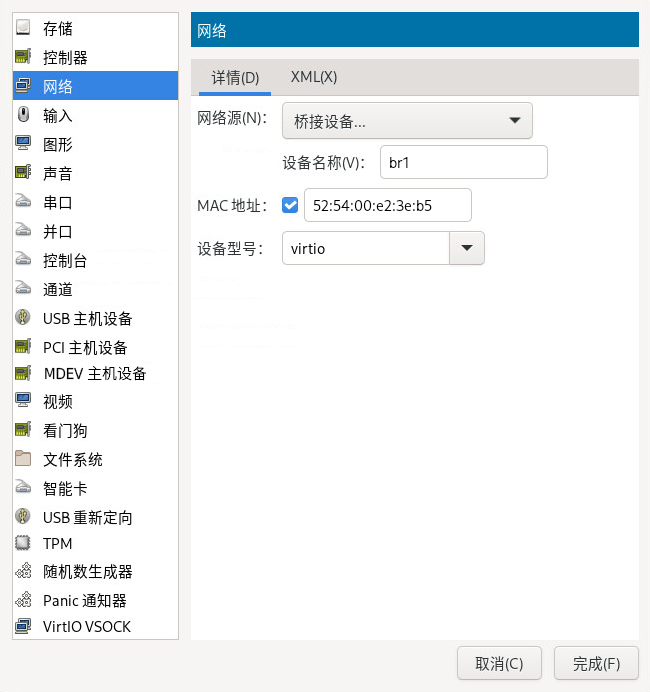Viewport: 650px width, 692px height.
Task: Expand the 设备型号 virtio dropdown arrow
Action: coord(467,248)
